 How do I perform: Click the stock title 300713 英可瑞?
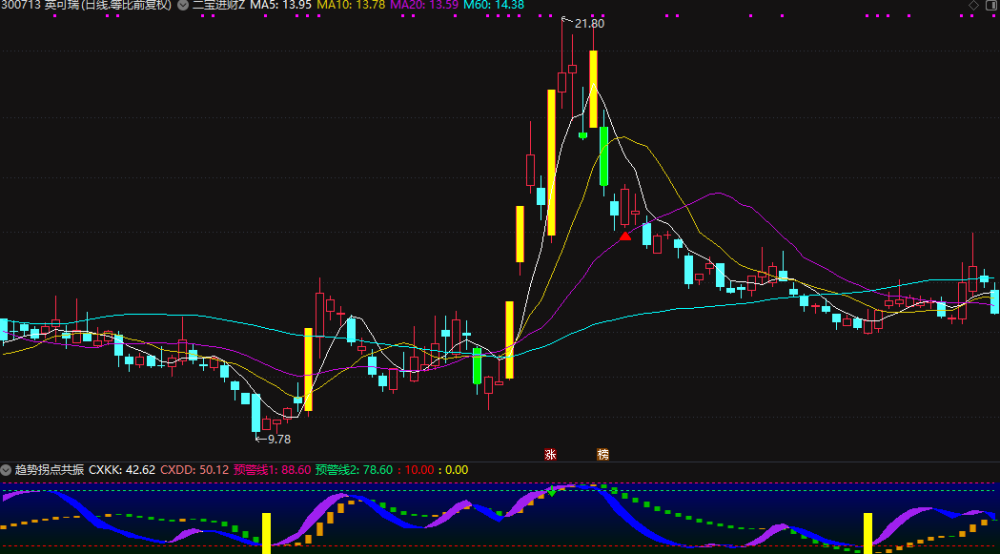pyautogui.click(x=40, y=5)
